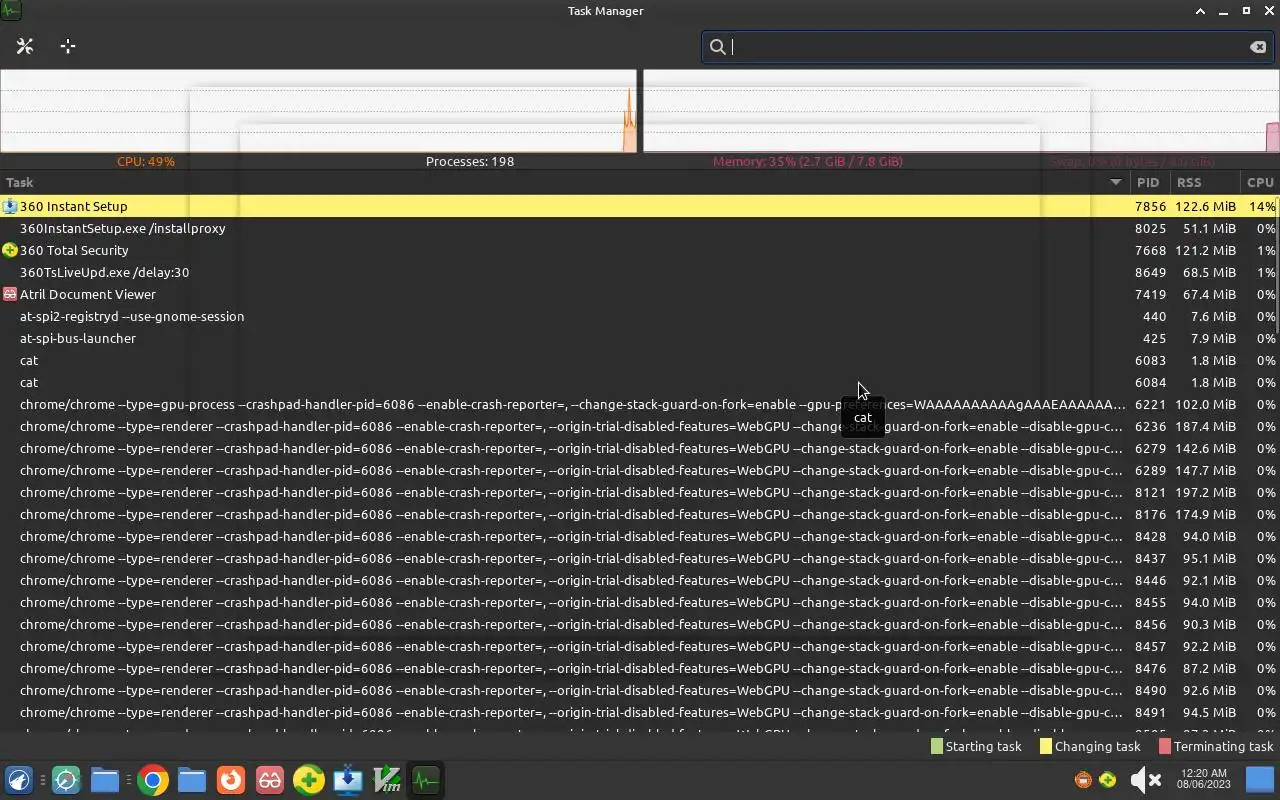Image resolution: width=1280 pixels, height=800 pixels.
Task: Select the cat process with PID 6084
Action: click(x=640, y=382)
